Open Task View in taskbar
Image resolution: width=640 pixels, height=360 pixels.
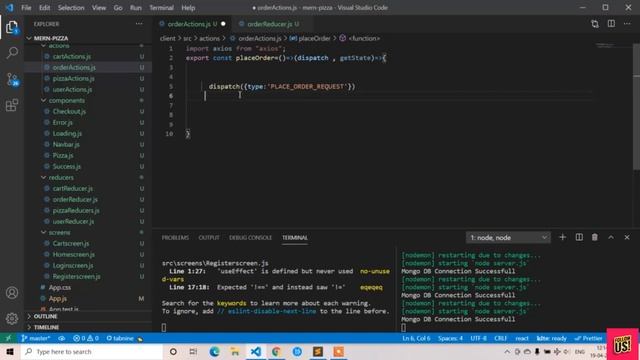[193, 351]
